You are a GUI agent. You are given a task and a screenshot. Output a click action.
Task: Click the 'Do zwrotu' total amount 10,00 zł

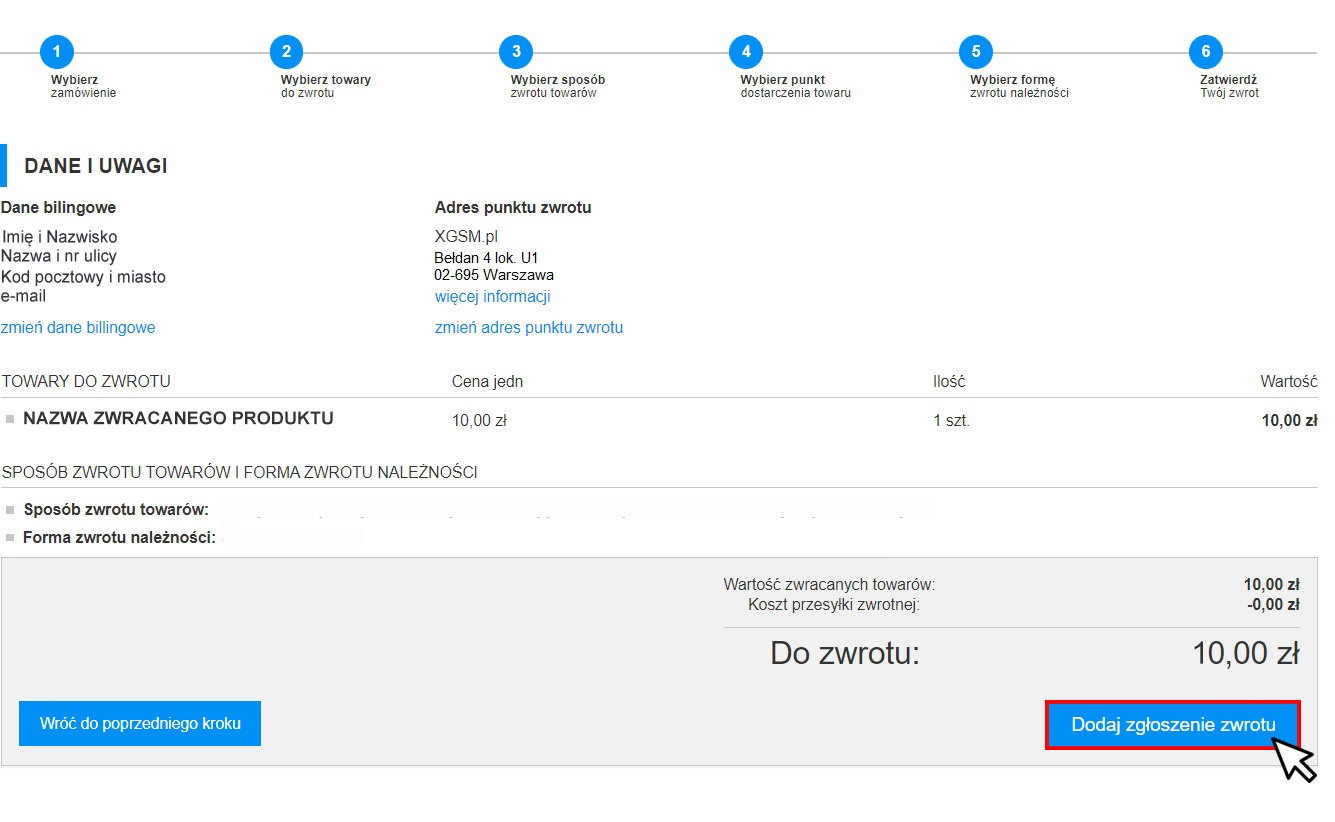click(1245, 654)
